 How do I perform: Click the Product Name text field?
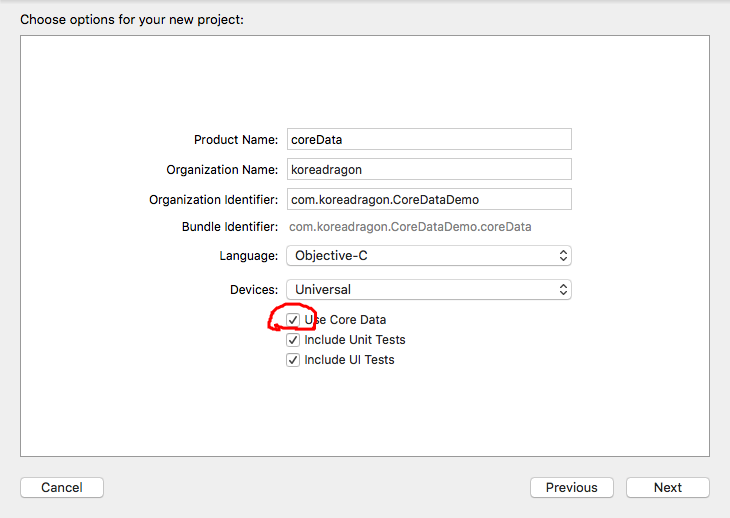click(x=429, y=139)
